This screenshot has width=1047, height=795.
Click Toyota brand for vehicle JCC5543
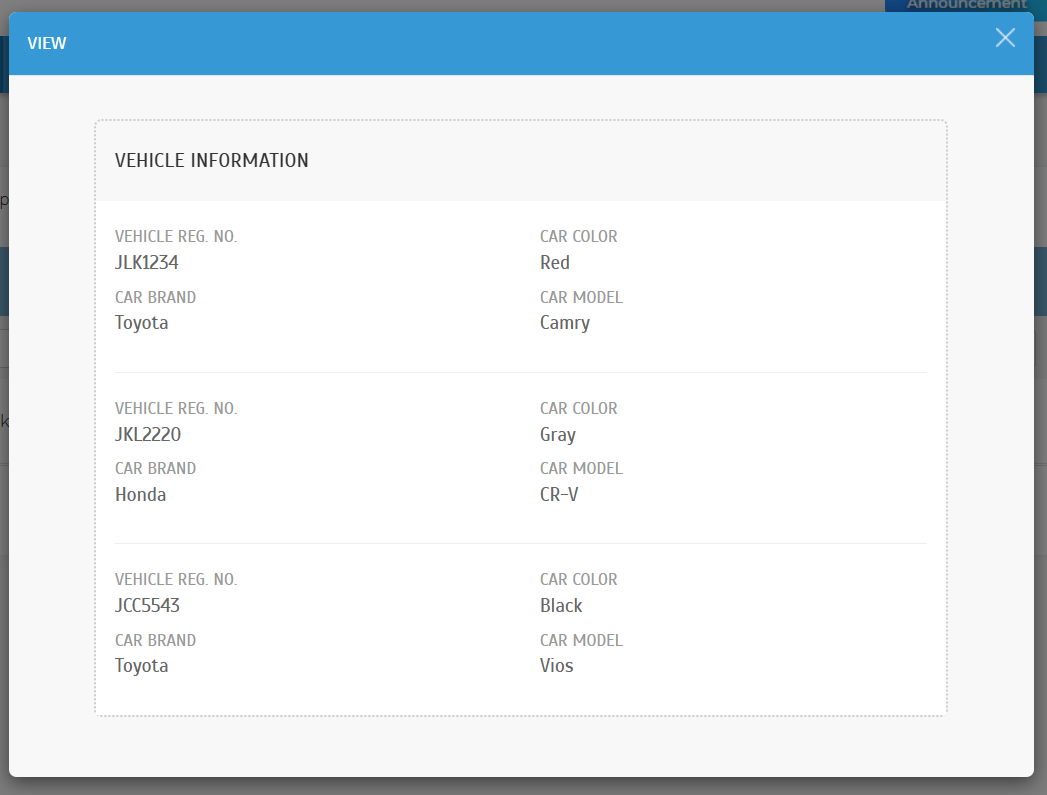[x=142, y=666]
